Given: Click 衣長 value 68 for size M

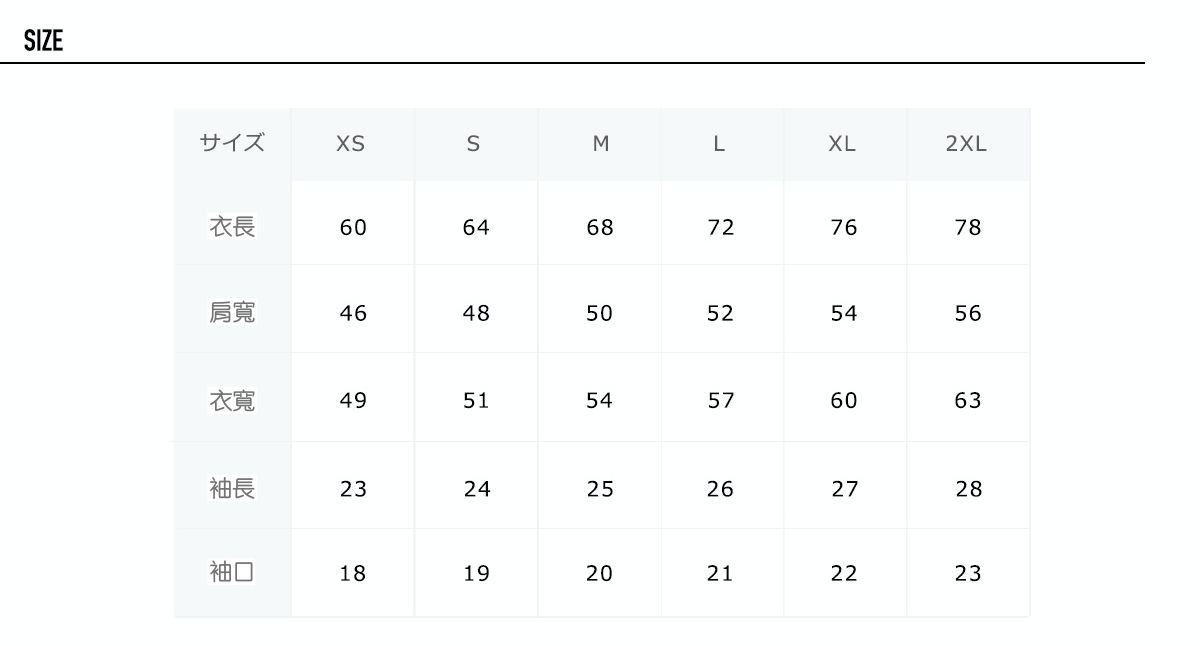Looking at the screenshot, I should [x=600, y=228].
